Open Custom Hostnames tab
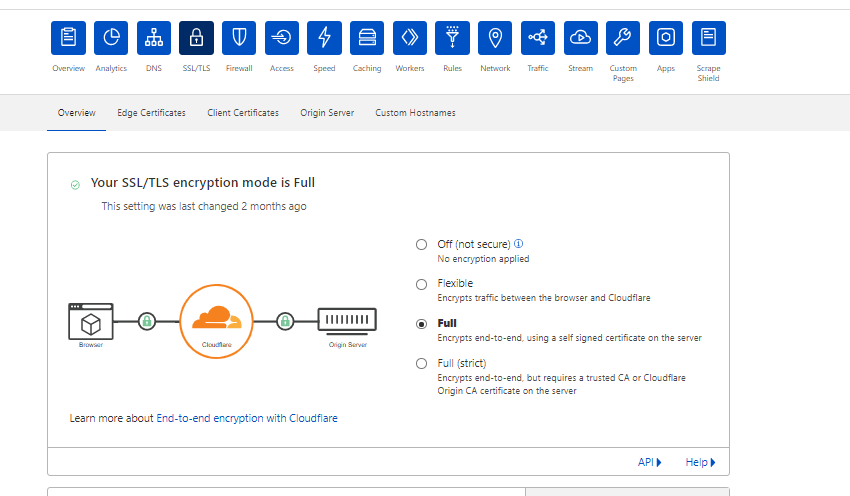850x496 pixels. pyautogui.click(x=415, y=113)
